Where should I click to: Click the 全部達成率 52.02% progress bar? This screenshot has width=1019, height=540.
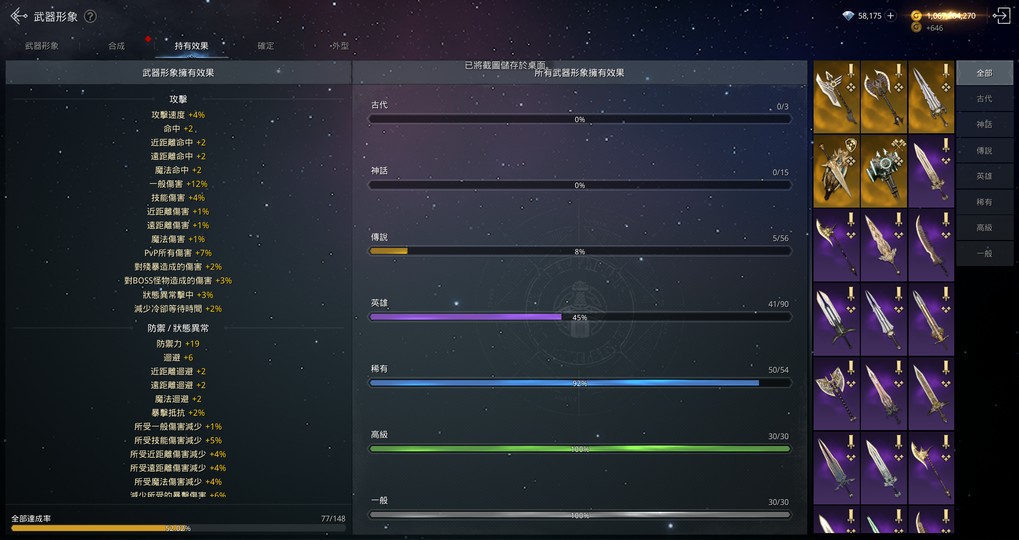[178, 528]
